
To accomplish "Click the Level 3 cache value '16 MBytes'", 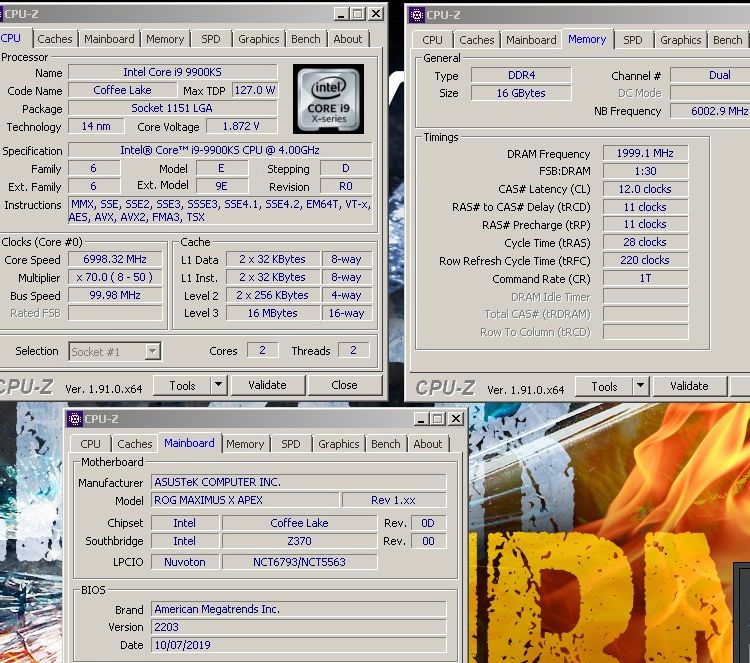I will click(273, 313).
